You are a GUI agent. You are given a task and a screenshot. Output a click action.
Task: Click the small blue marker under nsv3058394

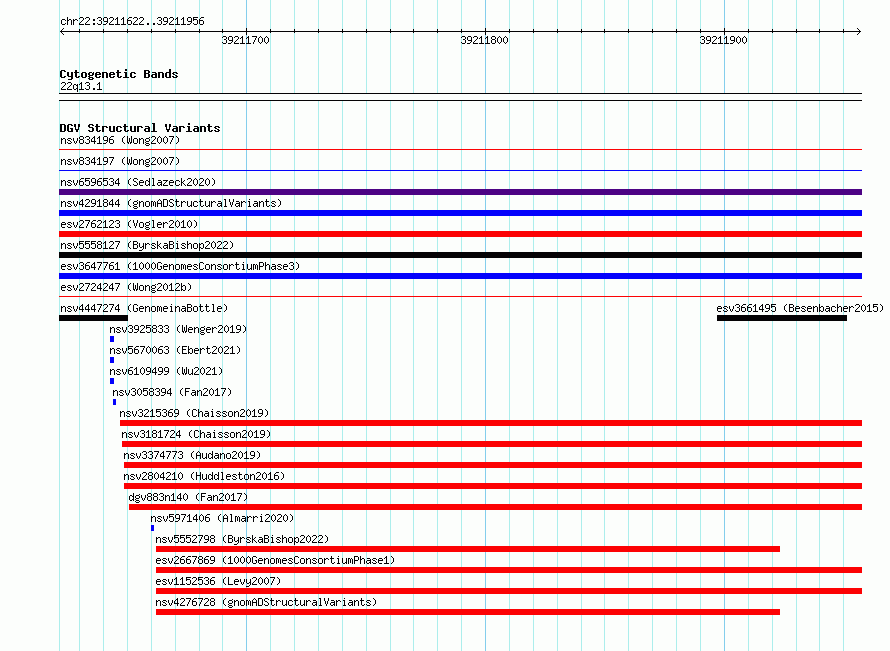pyautogui.click(x=114, y=402)
